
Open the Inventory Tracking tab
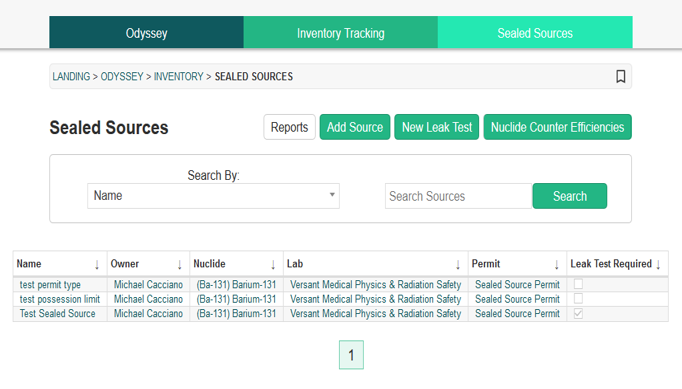click(341, 32)
